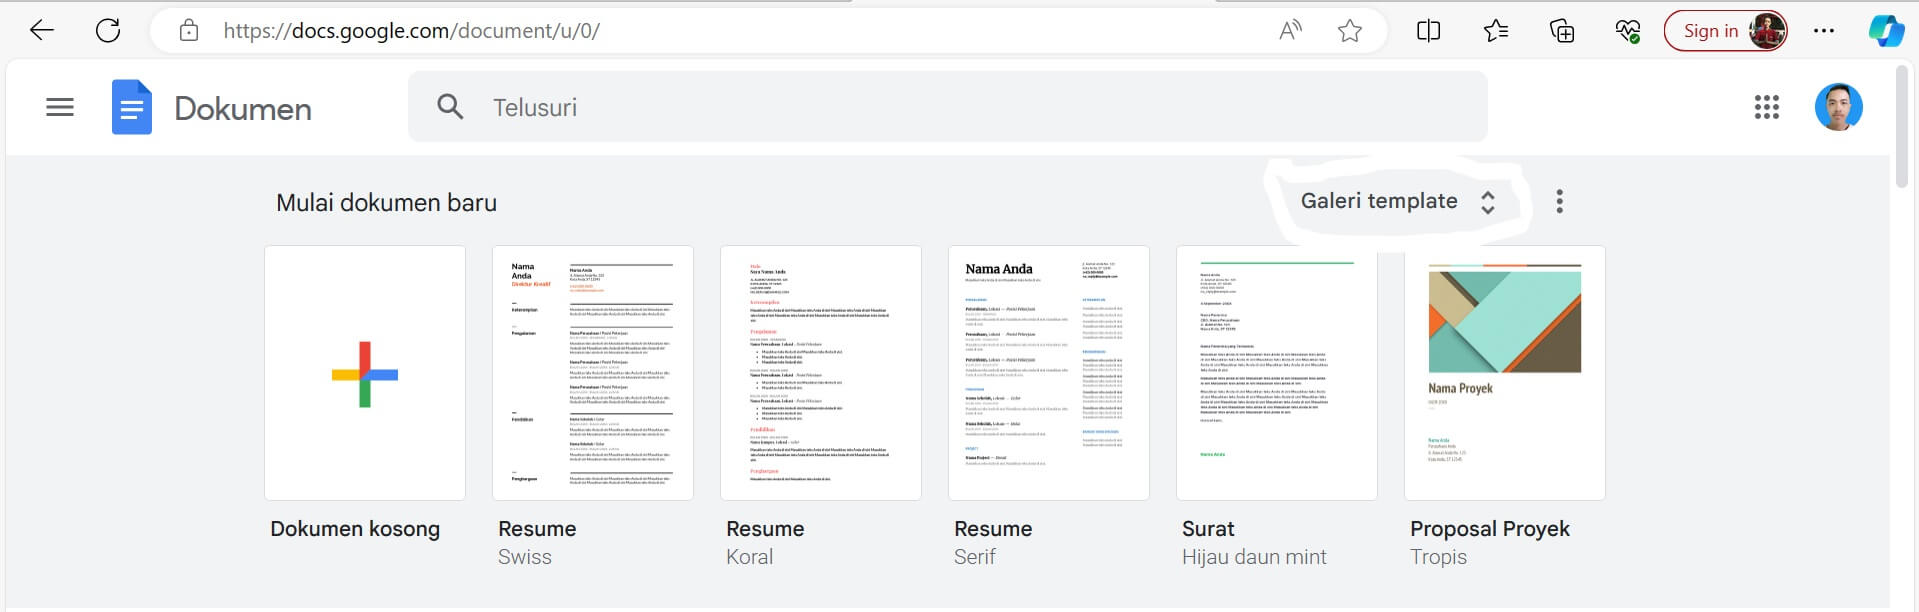Image resolution: width=1919 pixels, height=612 pixels.
Task: Click the blue Google Docs logo
Action: tap(132, 107)
